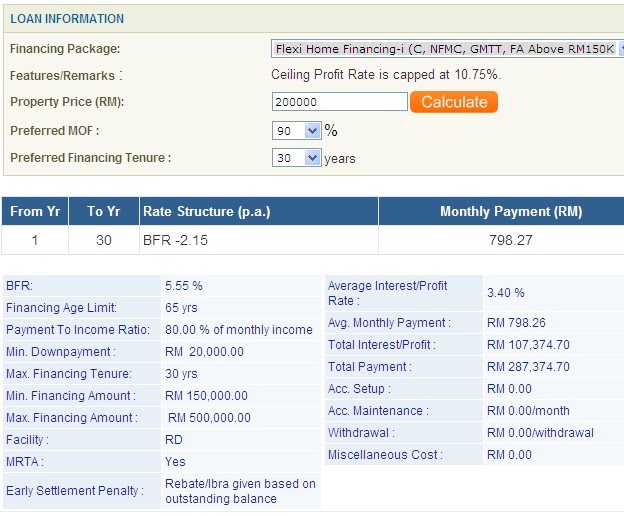This screenshot has width=624, height=516.
Task: Click the Min. Downpayment value RM 20,000.00
Action: [204, 352]
